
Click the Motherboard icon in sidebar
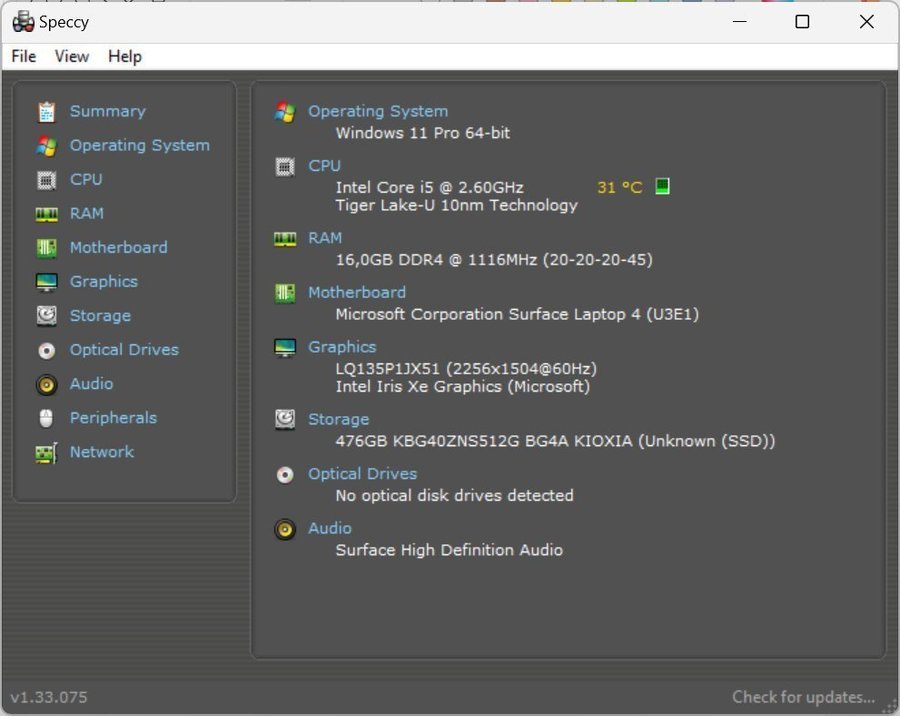pyautogui.click(x=46, y=248)
